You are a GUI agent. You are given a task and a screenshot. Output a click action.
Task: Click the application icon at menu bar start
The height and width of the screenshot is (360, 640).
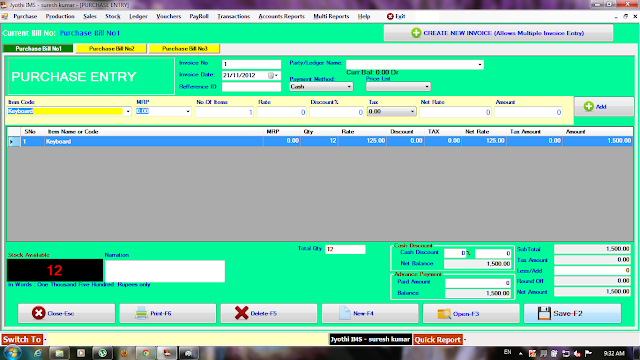[x=5, y=16]
